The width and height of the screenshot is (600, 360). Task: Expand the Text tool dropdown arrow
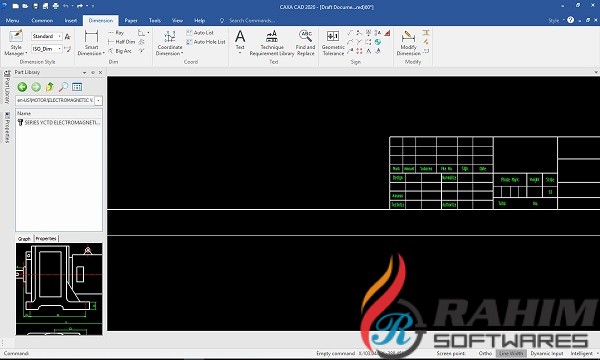(240, 53)
